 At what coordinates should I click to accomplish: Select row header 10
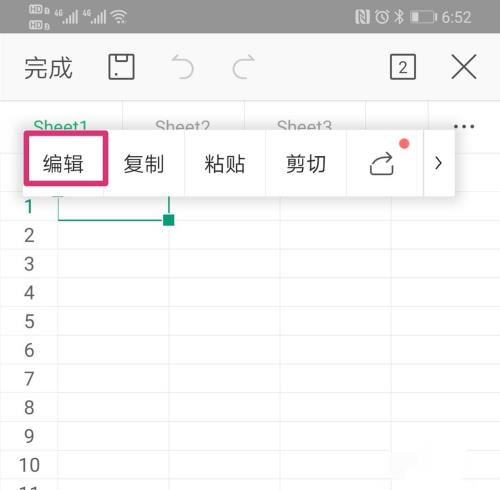[29, 465]
